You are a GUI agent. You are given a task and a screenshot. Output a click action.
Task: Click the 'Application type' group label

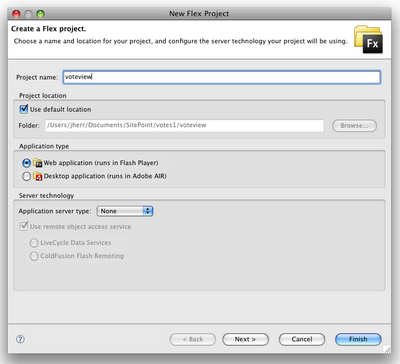[x=44, y=146]
